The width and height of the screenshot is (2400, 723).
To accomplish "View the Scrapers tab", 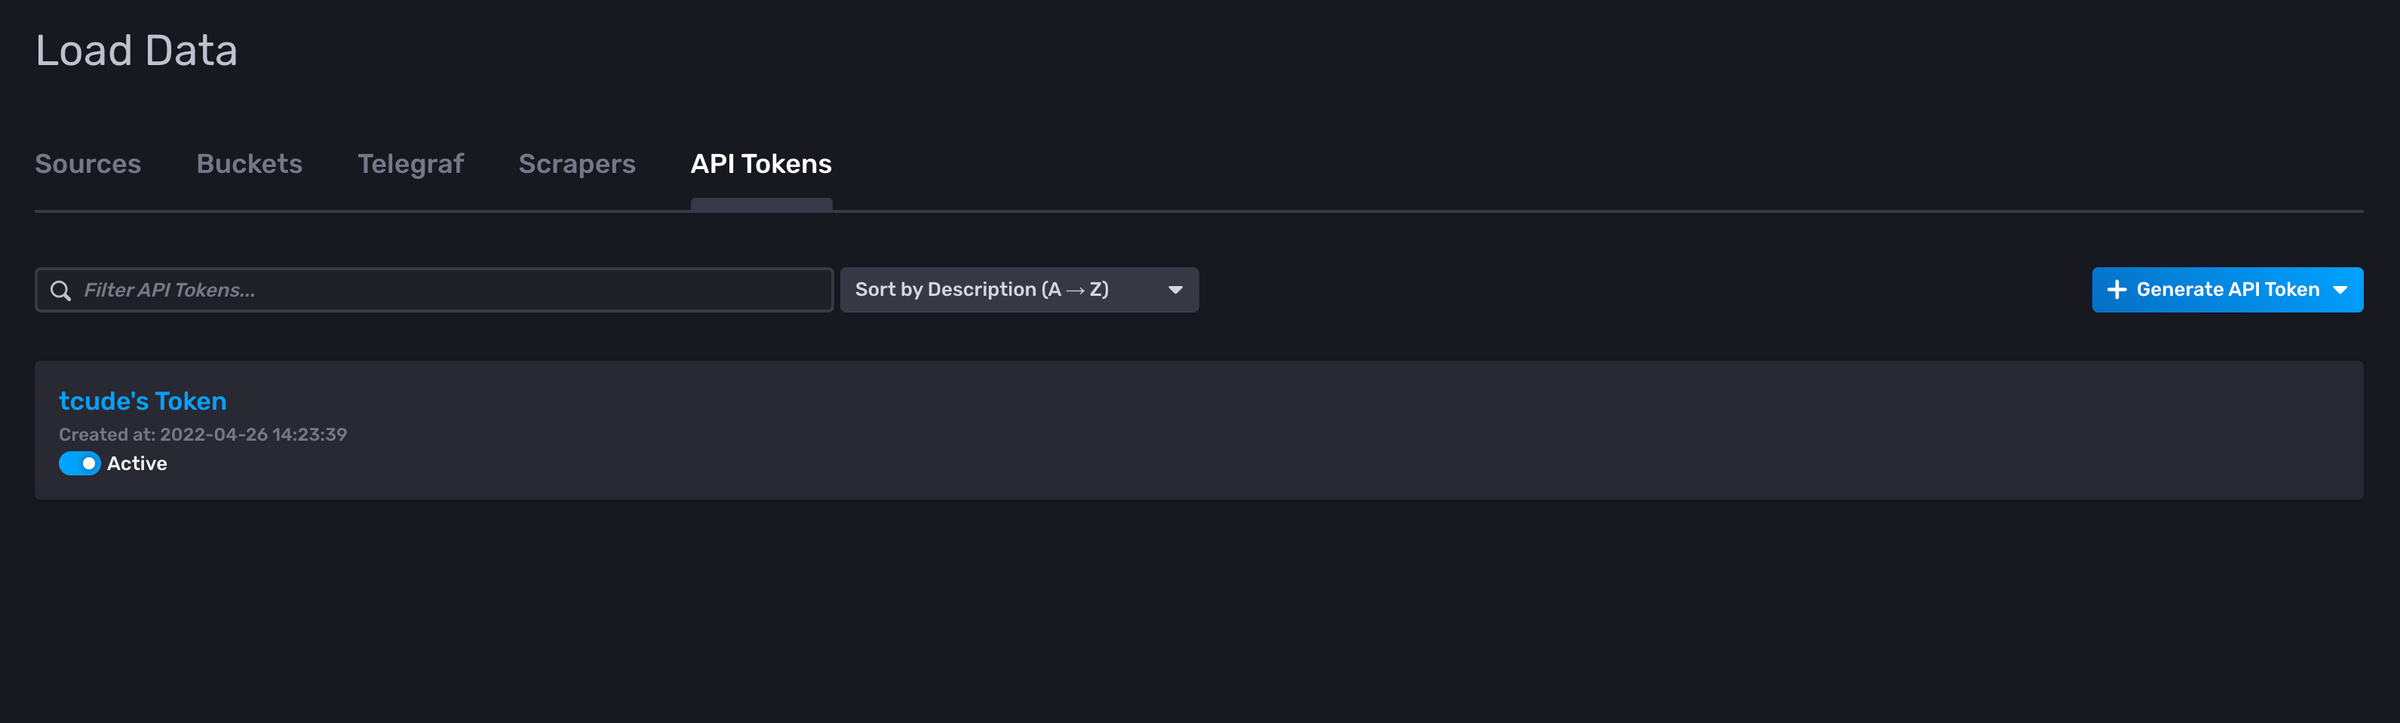I will pyautogui.click(x=577, y=163).
